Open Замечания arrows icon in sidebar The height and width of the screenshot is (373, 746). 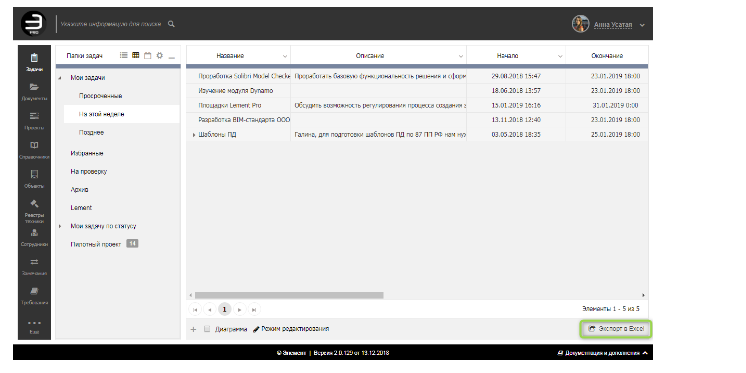pos(34,262)
